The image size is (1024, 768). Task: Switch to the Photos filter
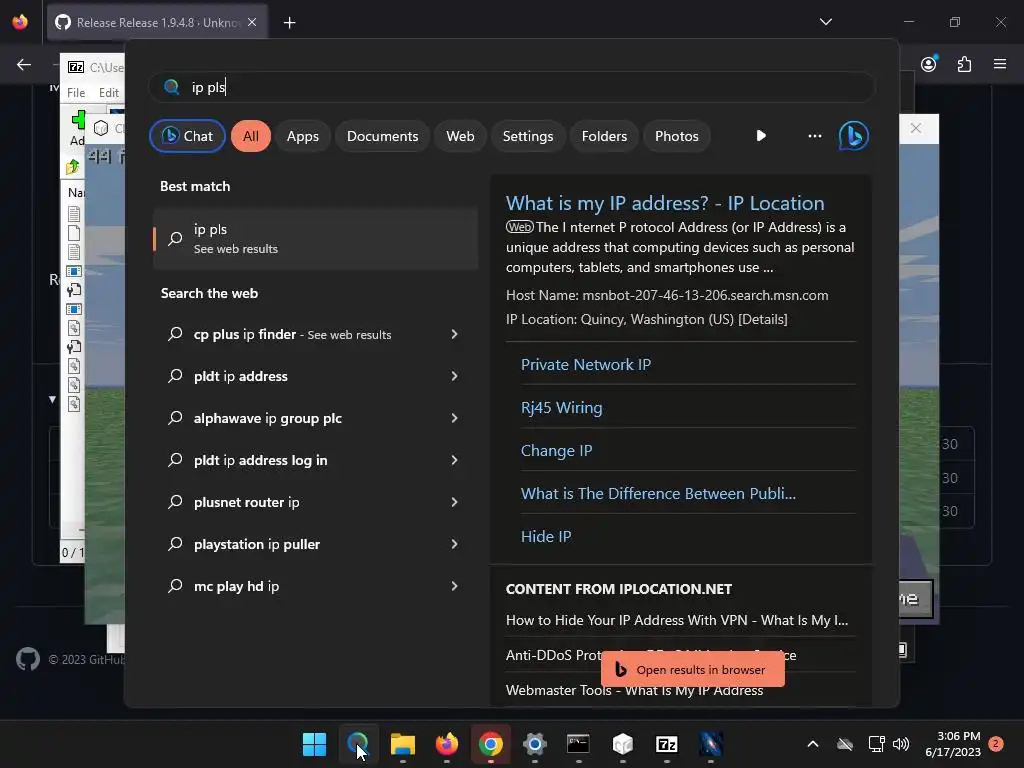(677, 136)
